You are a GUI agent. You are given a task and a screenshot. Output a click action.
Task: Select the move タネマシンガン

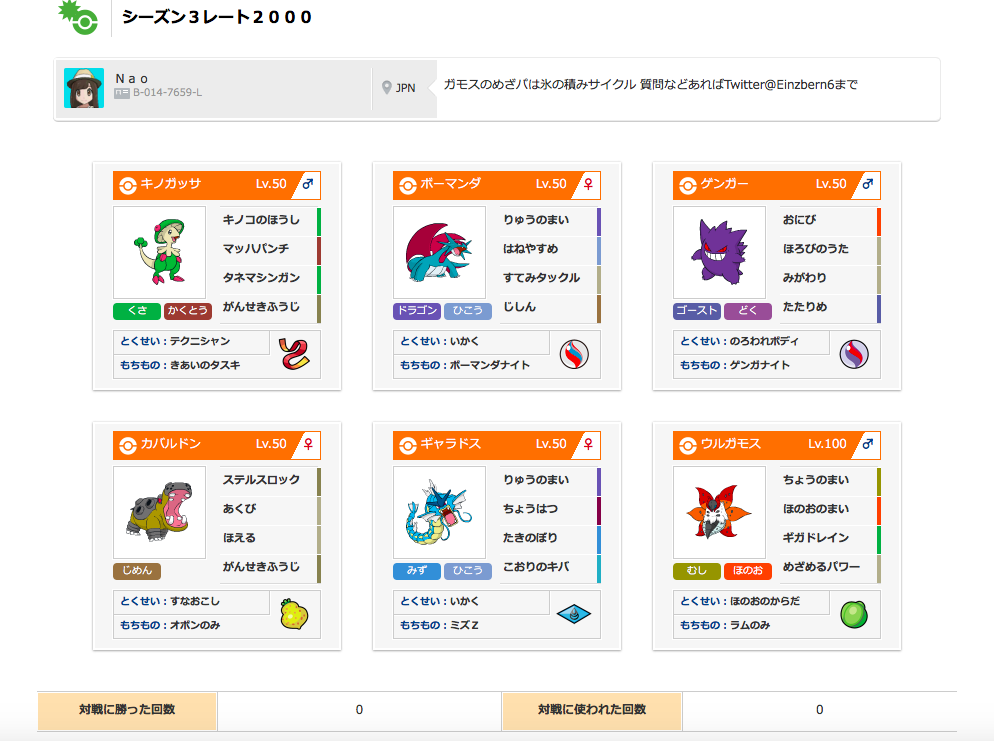coord(270,278)
